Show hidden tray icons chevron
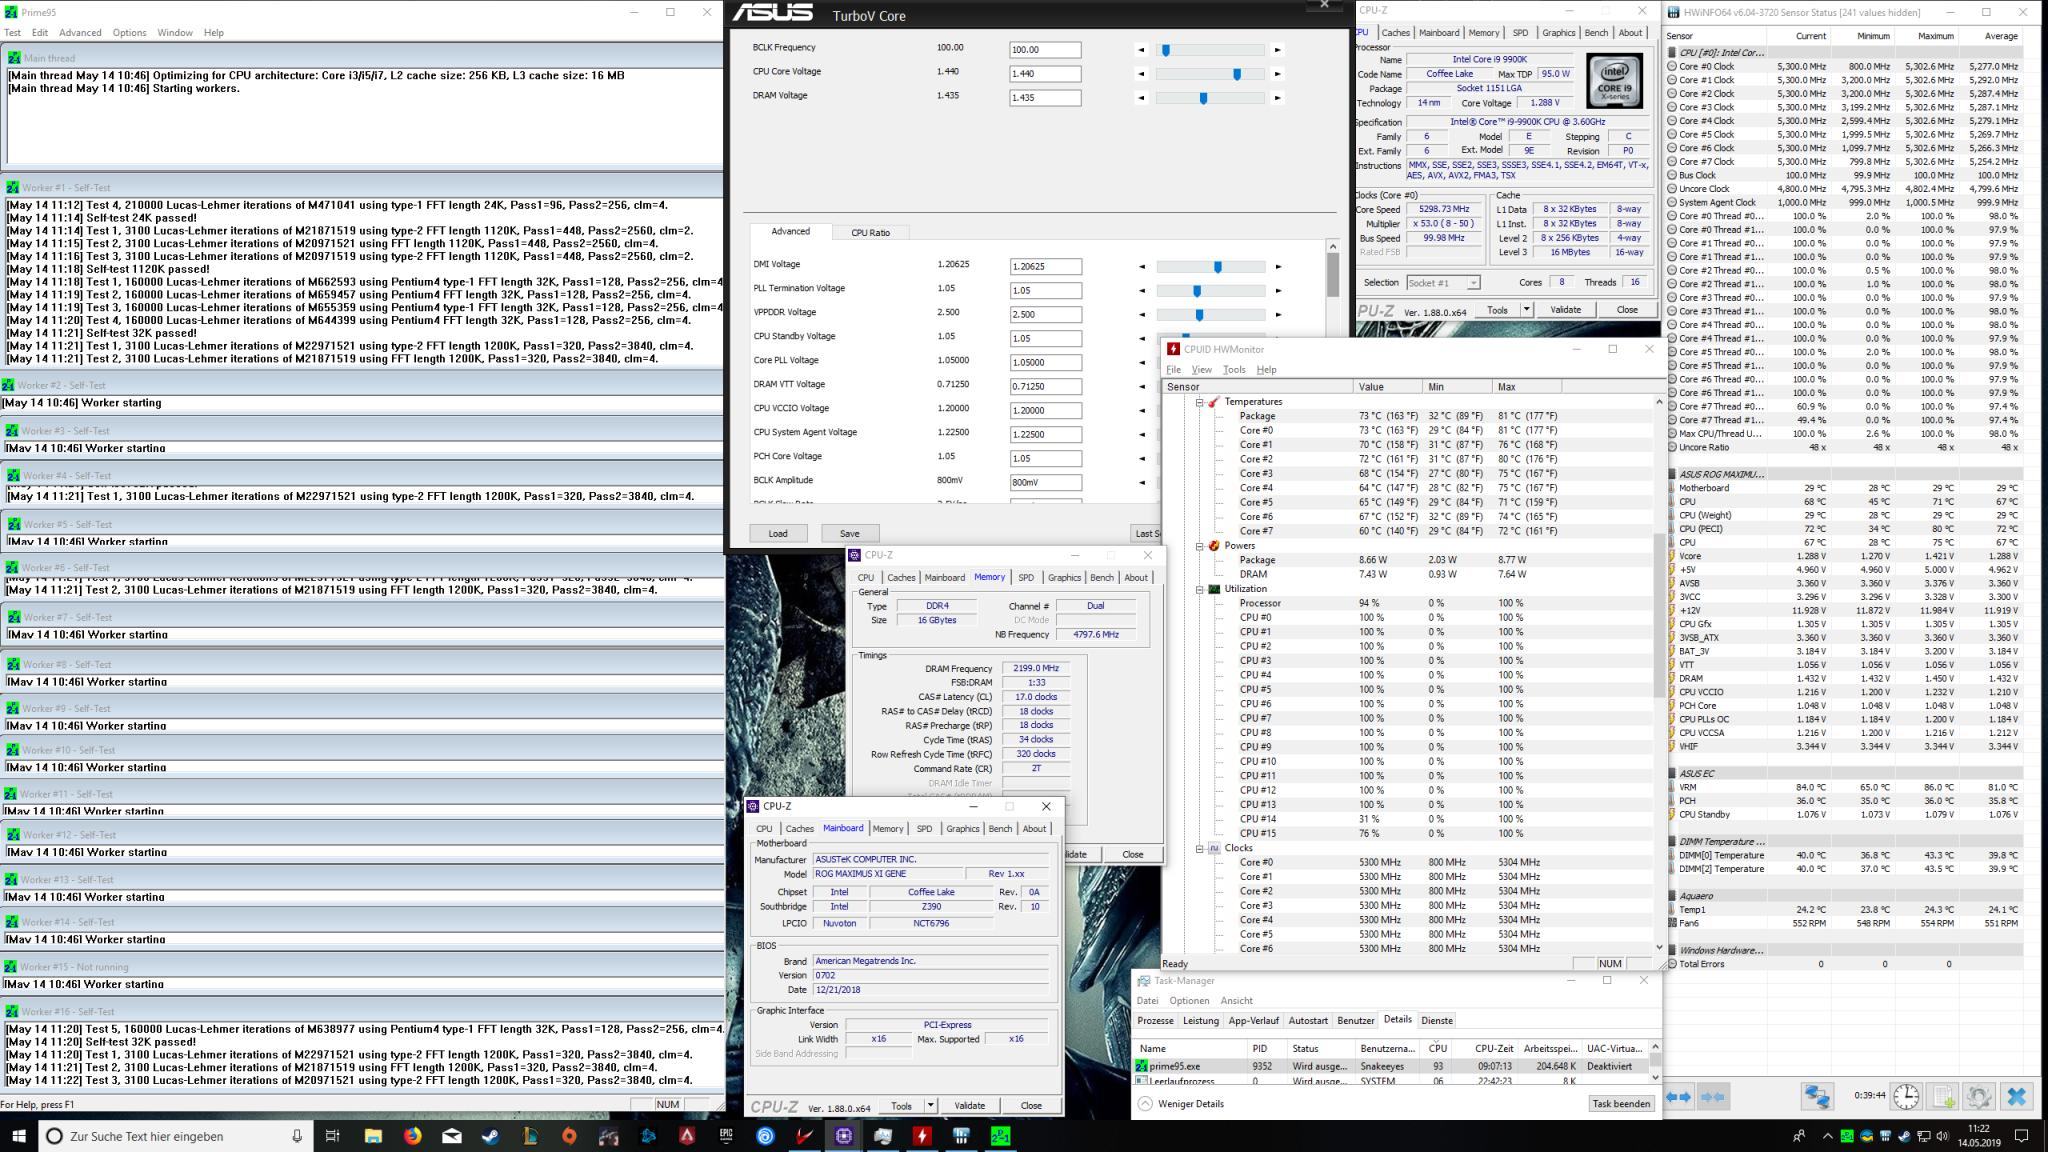Screen dimensions: 2048x1152 click(1827, 1136)
